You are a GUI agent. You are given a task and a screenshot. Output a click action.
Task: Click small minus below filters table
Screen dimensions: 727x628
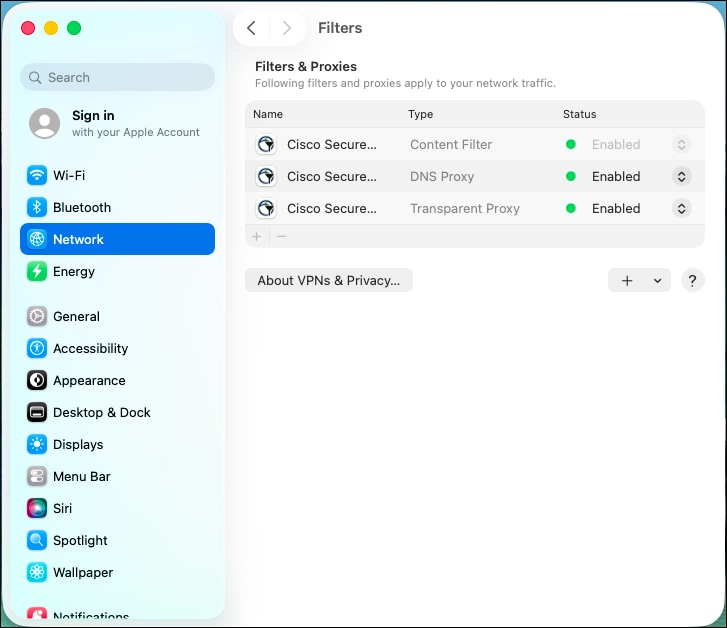tap(281, 237)
